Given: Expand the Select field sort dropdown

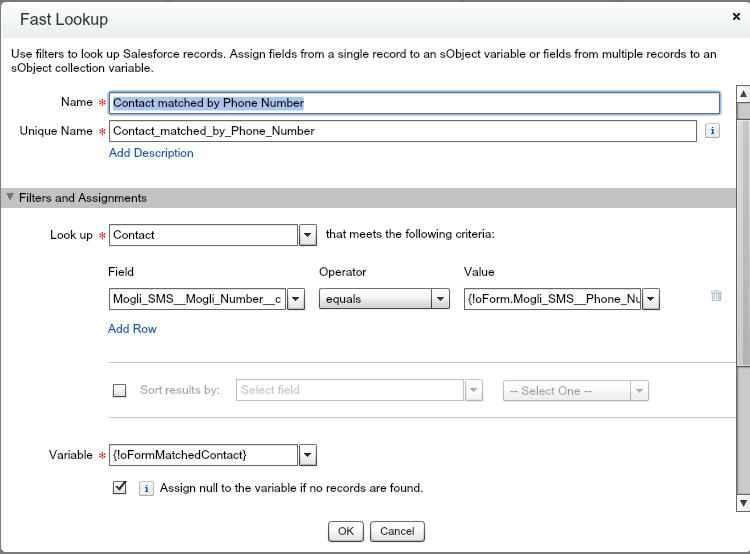Looking at the screenshot, I should [x=473, y=390].
